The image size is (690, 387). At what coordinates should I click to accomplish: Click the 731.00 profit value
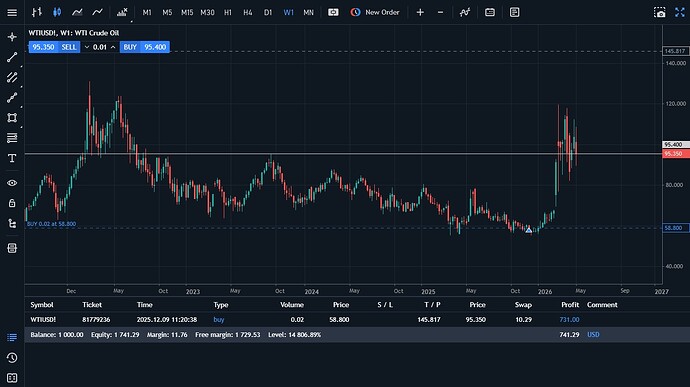click(x=569, y=320)
